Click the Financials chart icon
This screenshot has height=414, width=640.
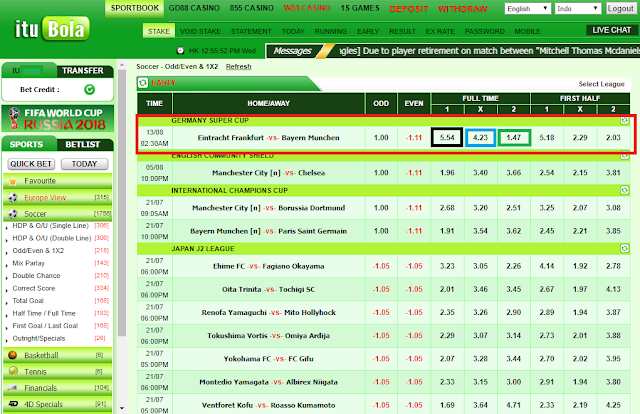click(x=13, y=388)
